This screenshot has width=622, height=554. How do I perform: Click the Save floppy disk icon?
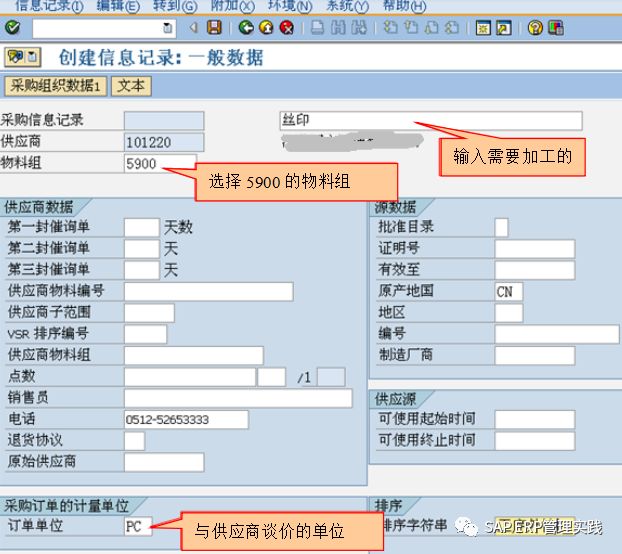pyautogui.click(x=214, y=28)
